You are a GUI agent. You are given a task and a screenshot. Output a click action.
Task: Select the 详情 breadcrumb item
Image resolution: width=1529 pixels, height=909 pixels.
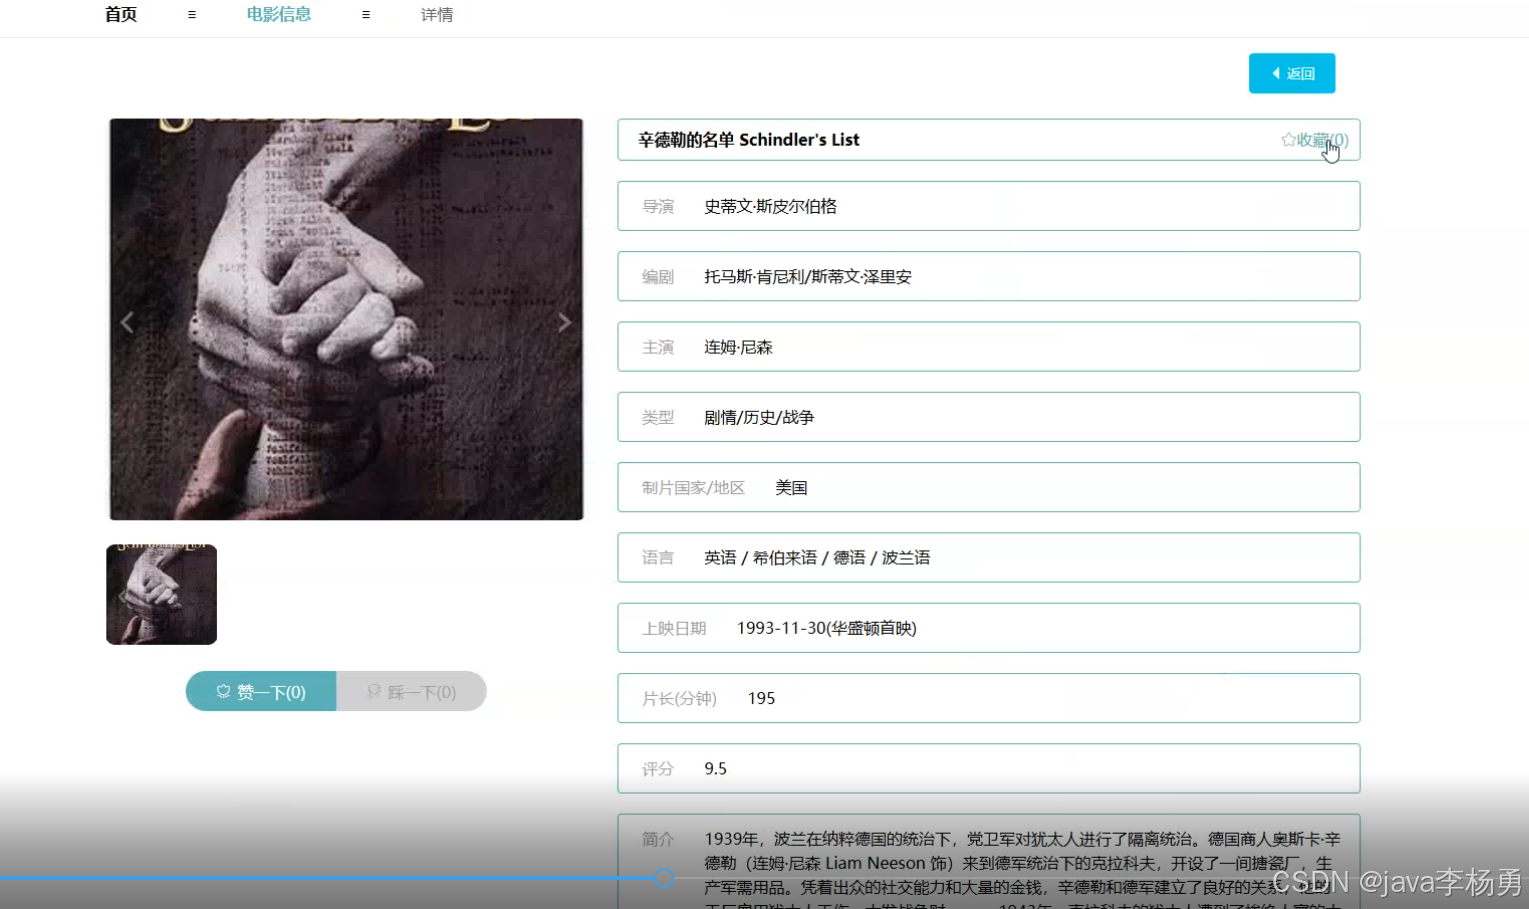click(x=437, y=15)
